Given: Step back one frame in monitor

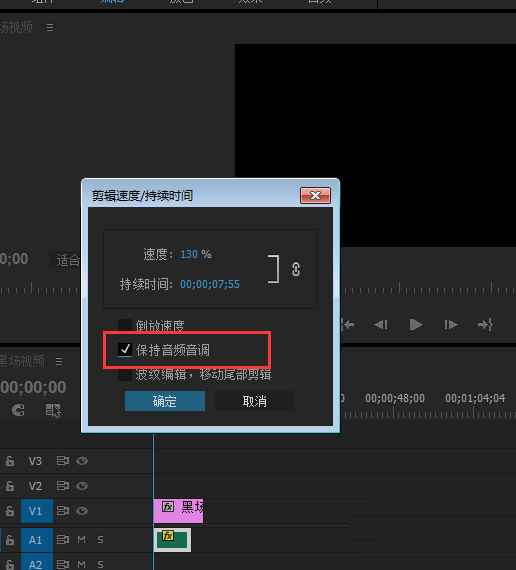Looking at the screenshot, I should point(381,324).
